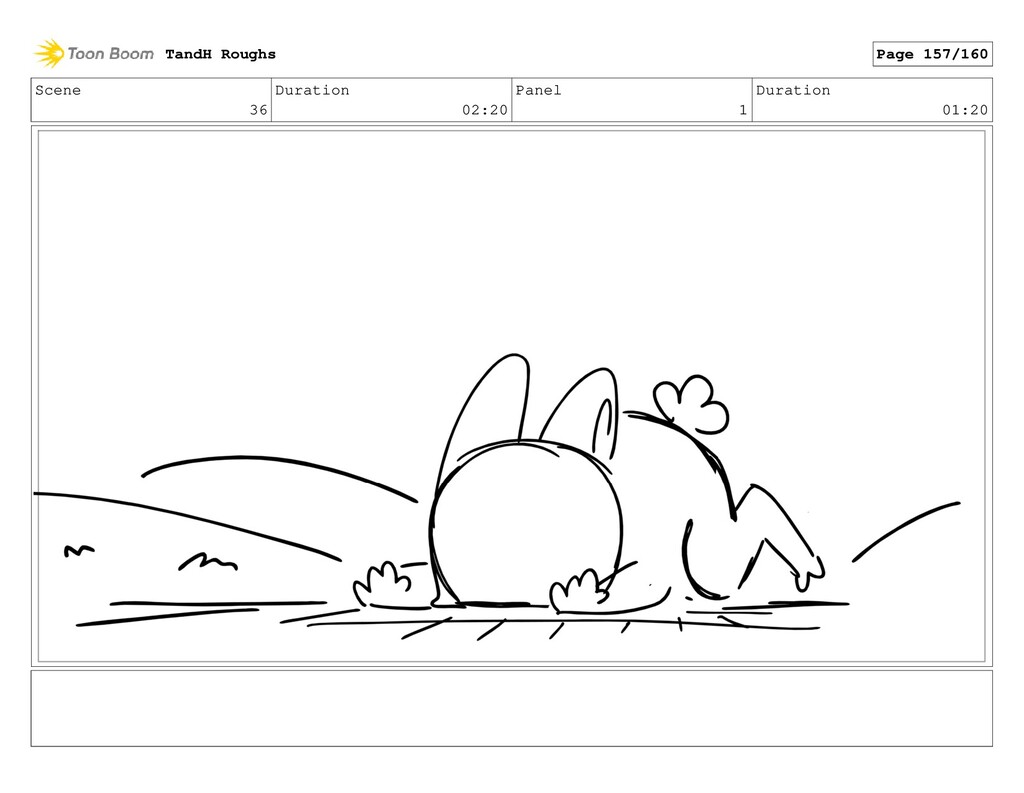Select panel duration value '01:20'
Viewport: 1024px width, 793px height.
point(965,110)
